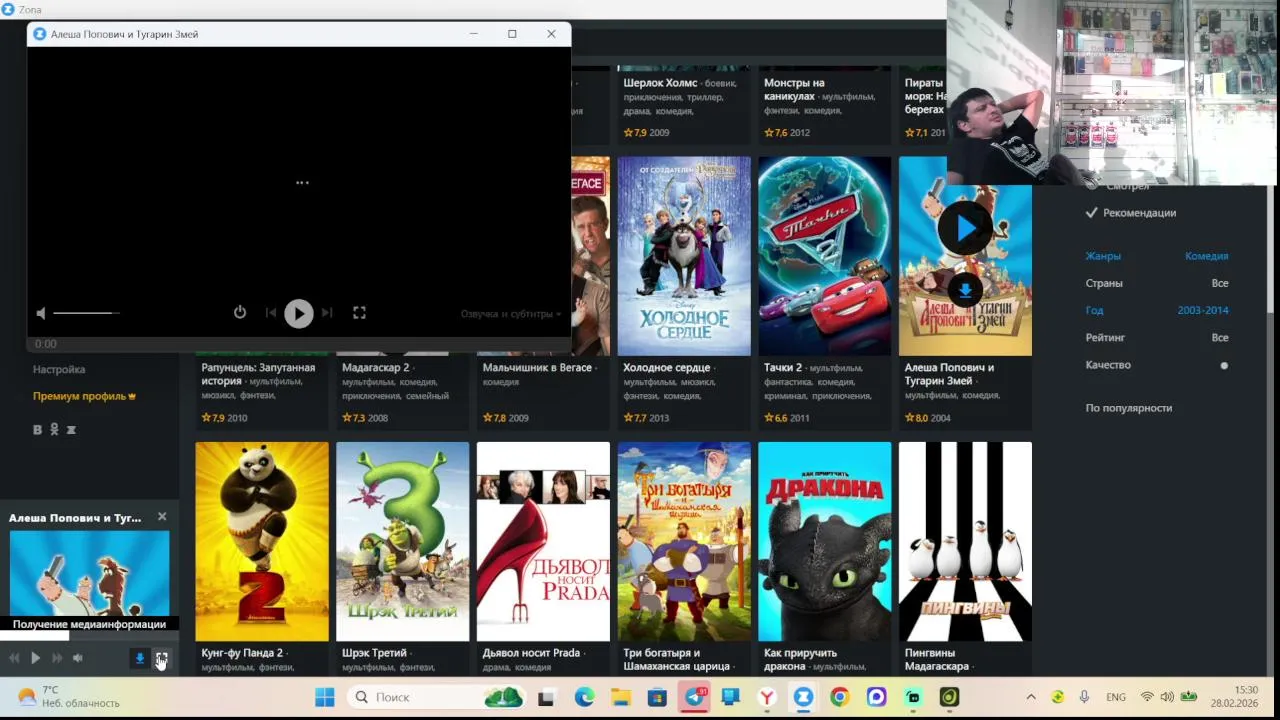Click the microphone icon in system tray
This screenshot has width=1280, height=720.
tap(1085, 697)
